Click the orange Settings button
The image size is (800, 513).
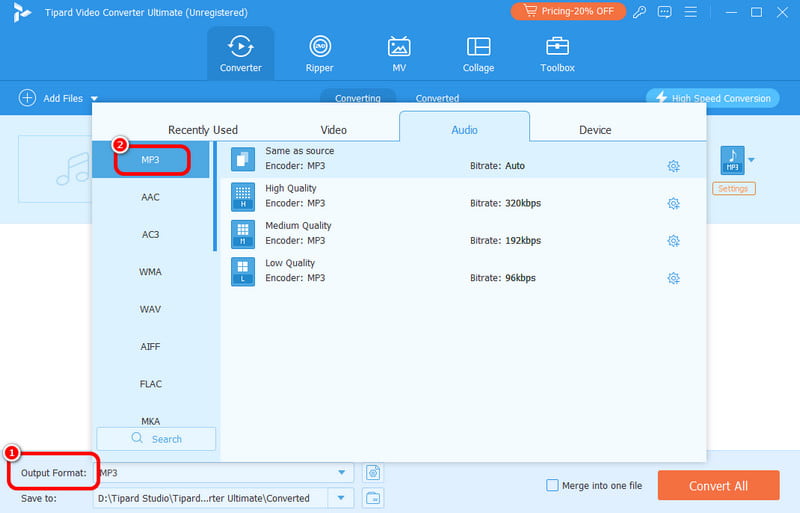[x=733, y=188]
